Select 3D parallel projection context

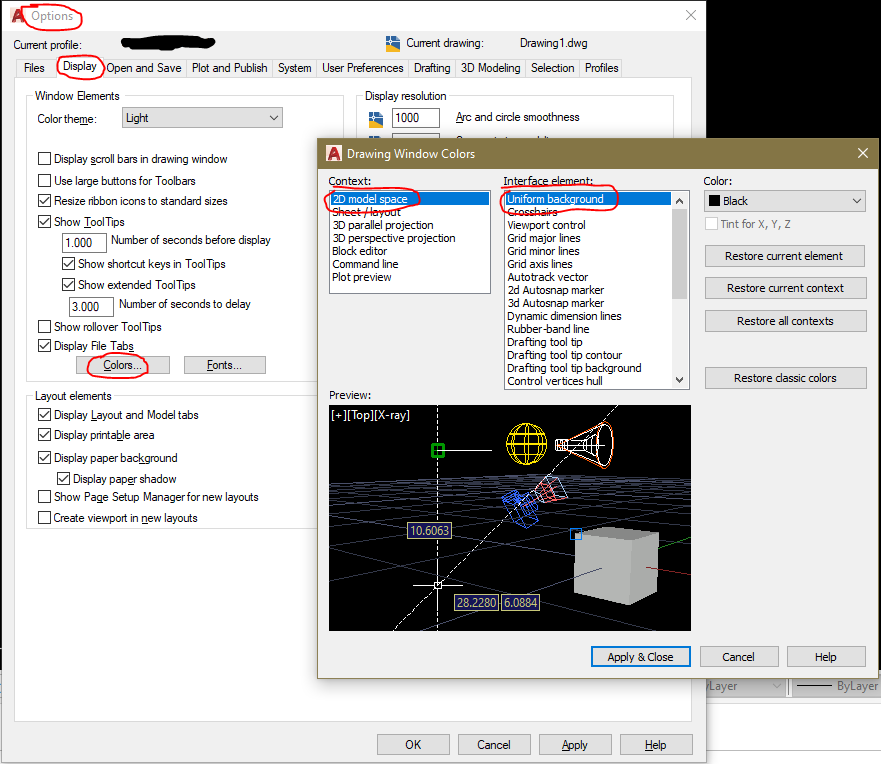[x=410, y=225]
